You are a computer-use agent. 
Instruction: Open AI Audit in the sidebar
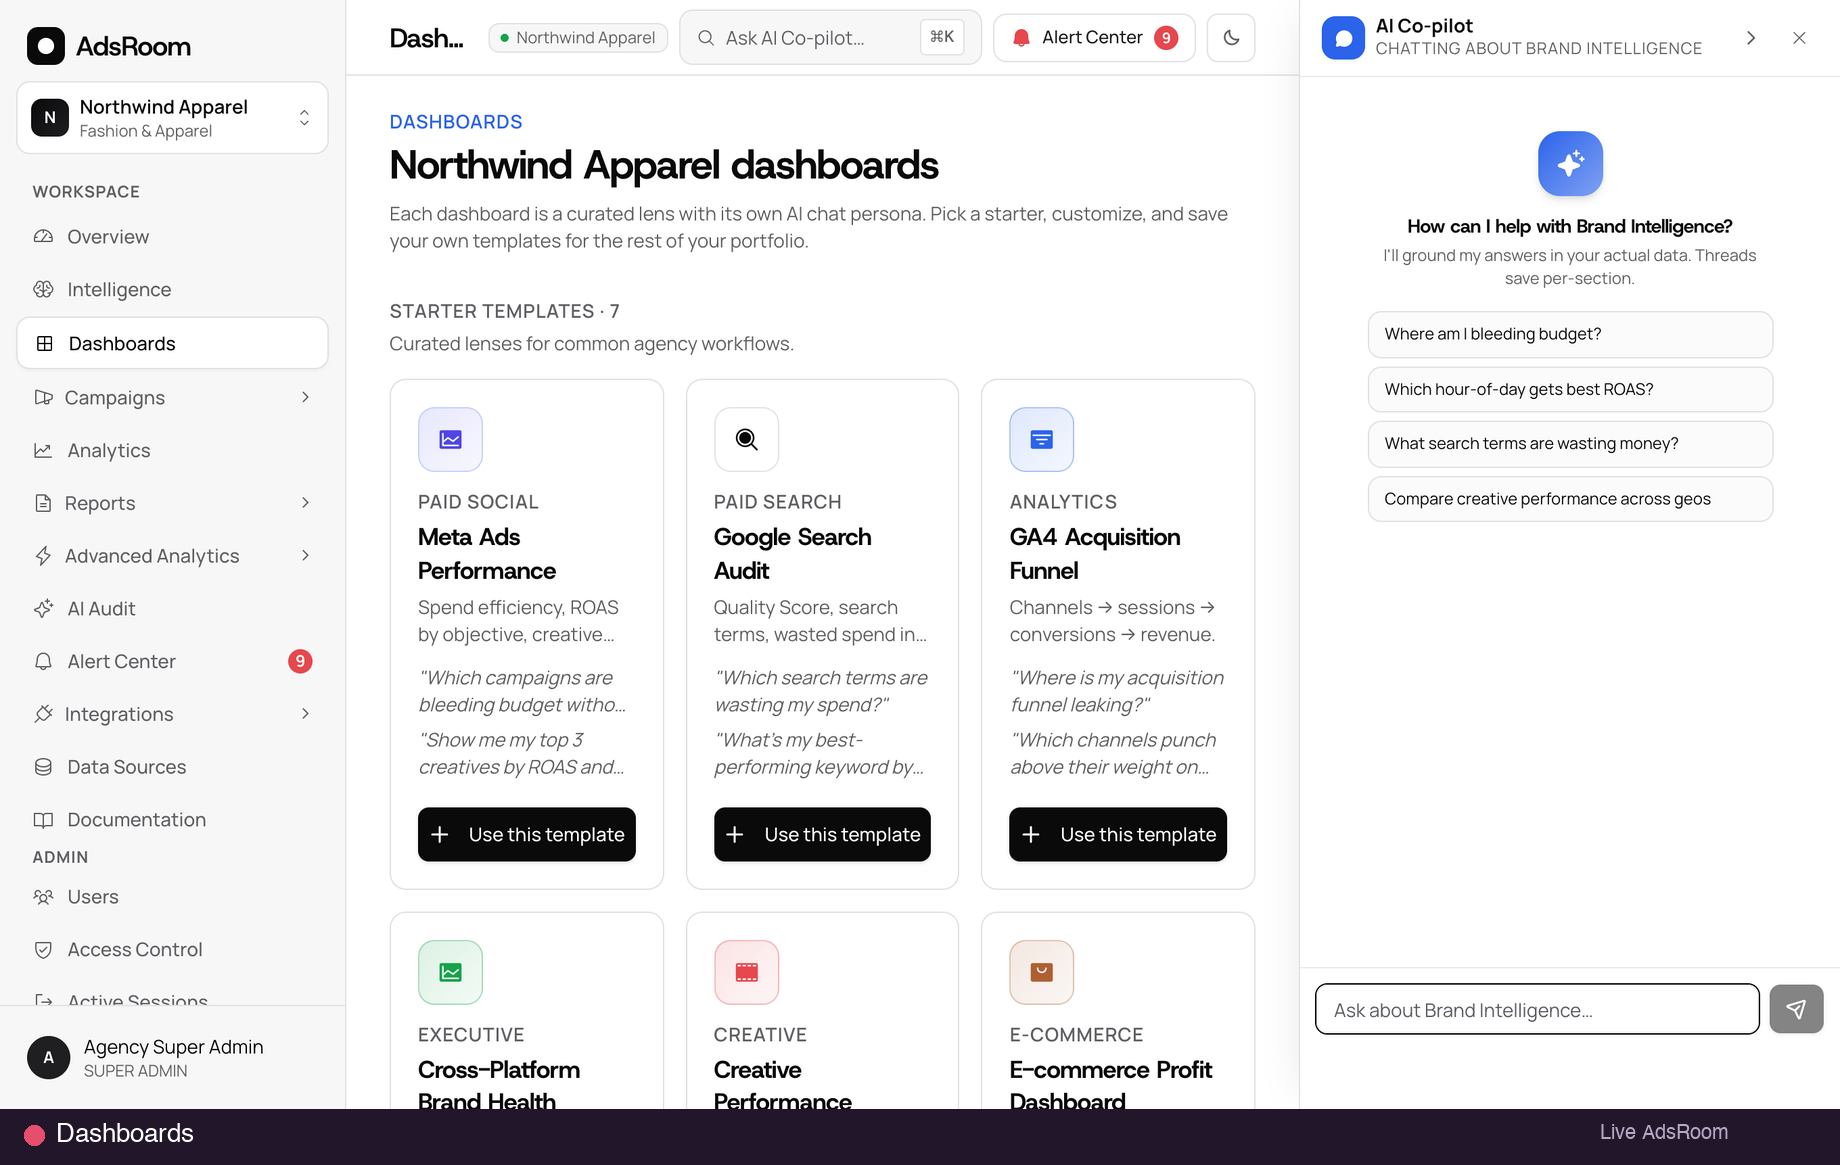(172, 609)
